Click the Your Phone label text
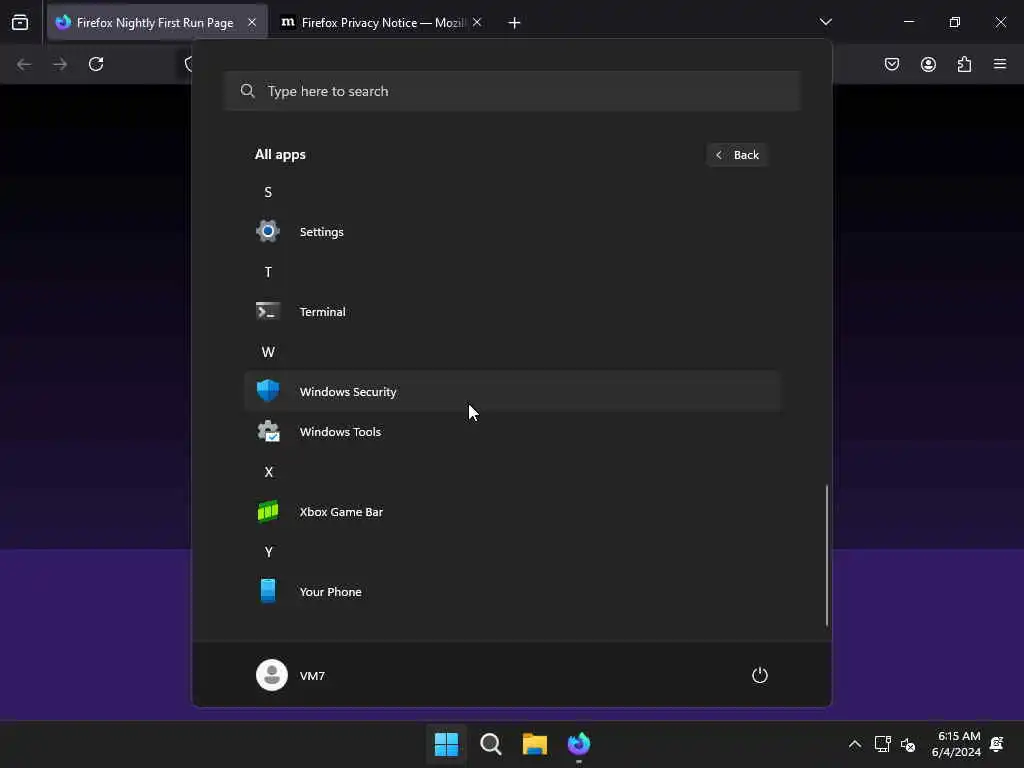The height and width of the screenshot is (768, 1024). 330,592
